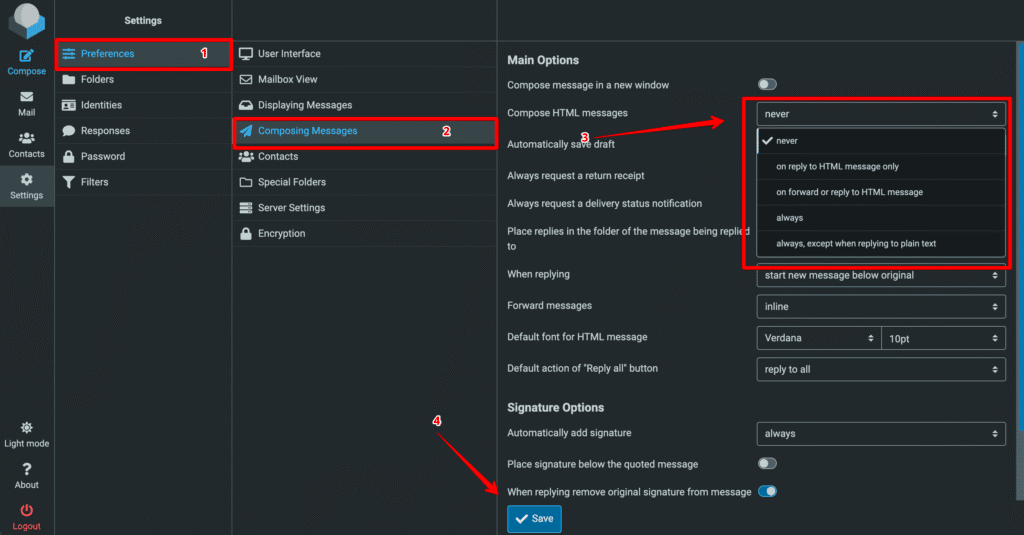Screen dimensions: 1024x535
Task: Select the Displaying Messages section
Action: (x=304, y=105)
